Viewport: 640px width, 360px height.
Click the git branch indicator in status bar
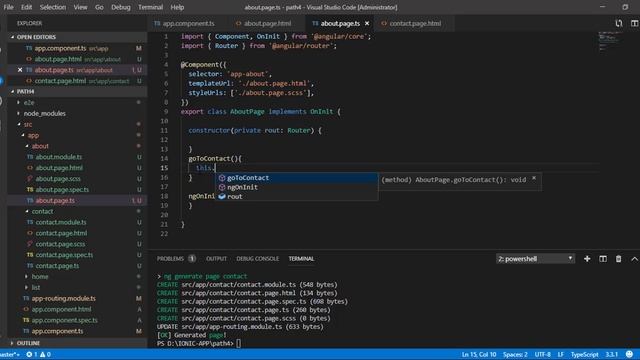click(10, 354)
